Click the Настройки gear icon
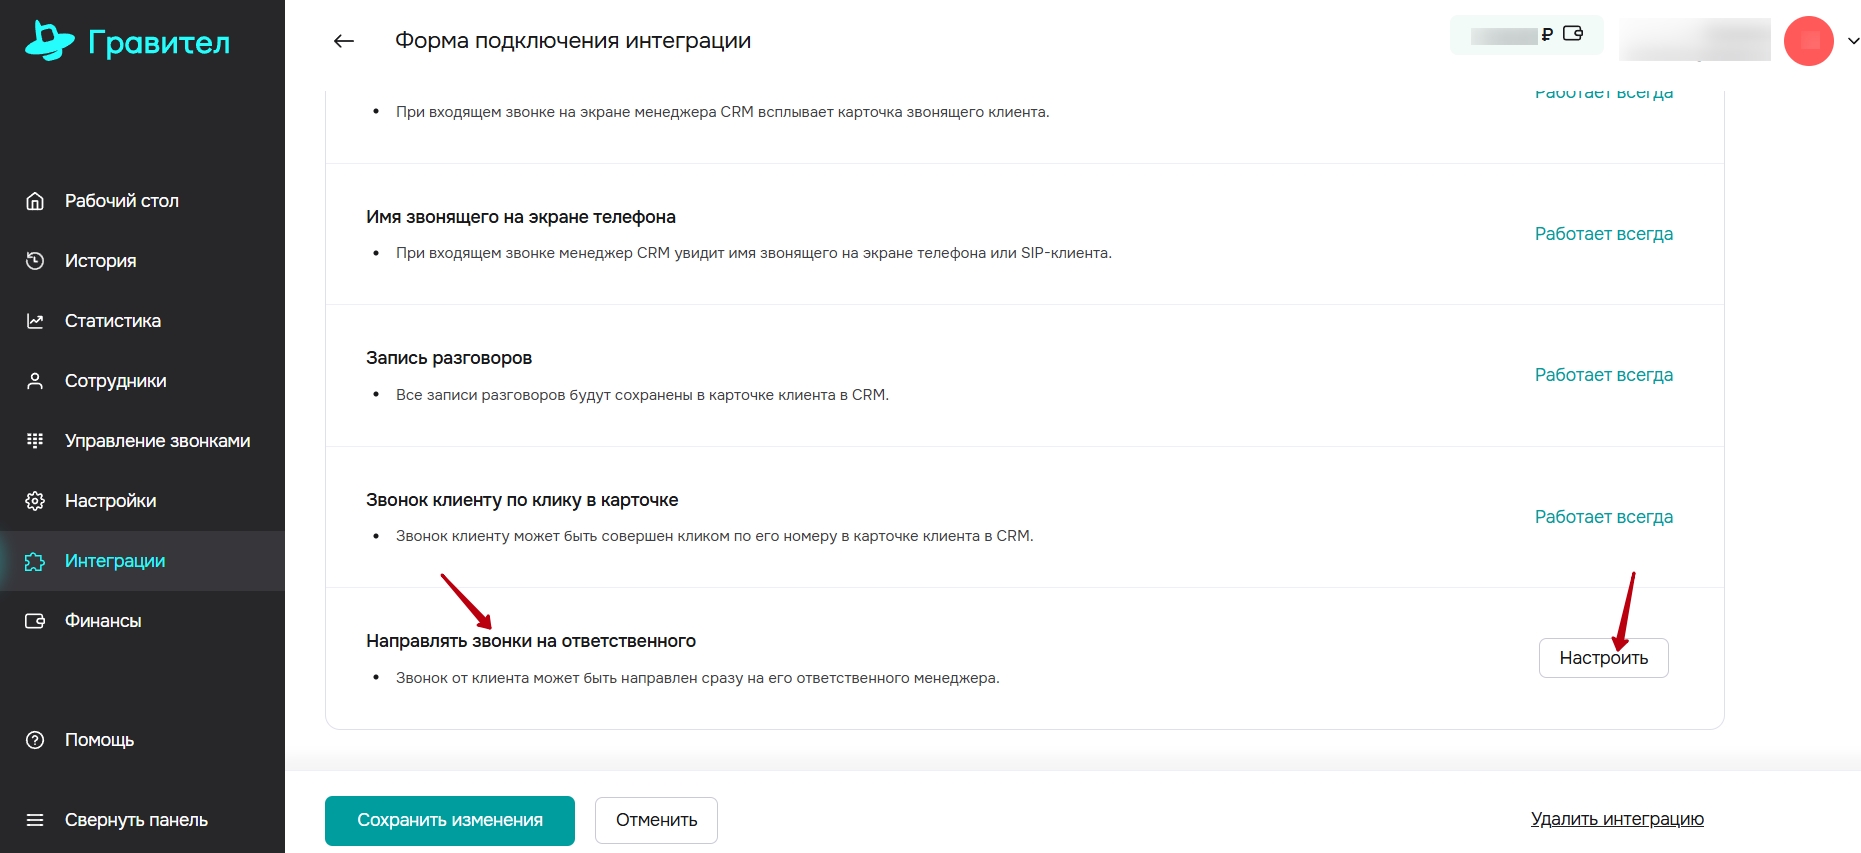The image size is (1861, 853). tap(35, 501)
